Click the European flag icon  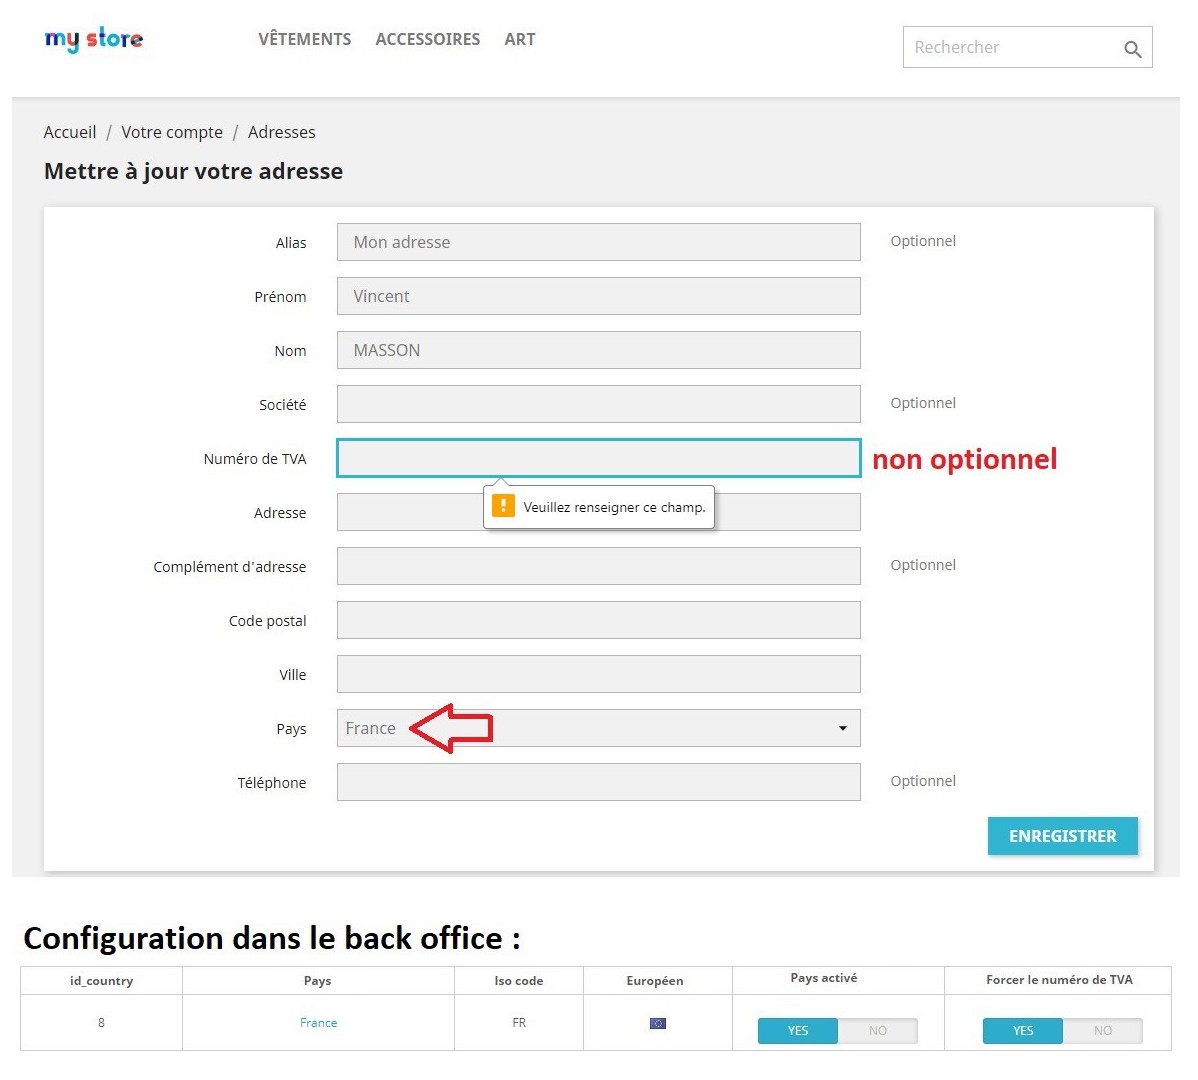(657, 1023)
